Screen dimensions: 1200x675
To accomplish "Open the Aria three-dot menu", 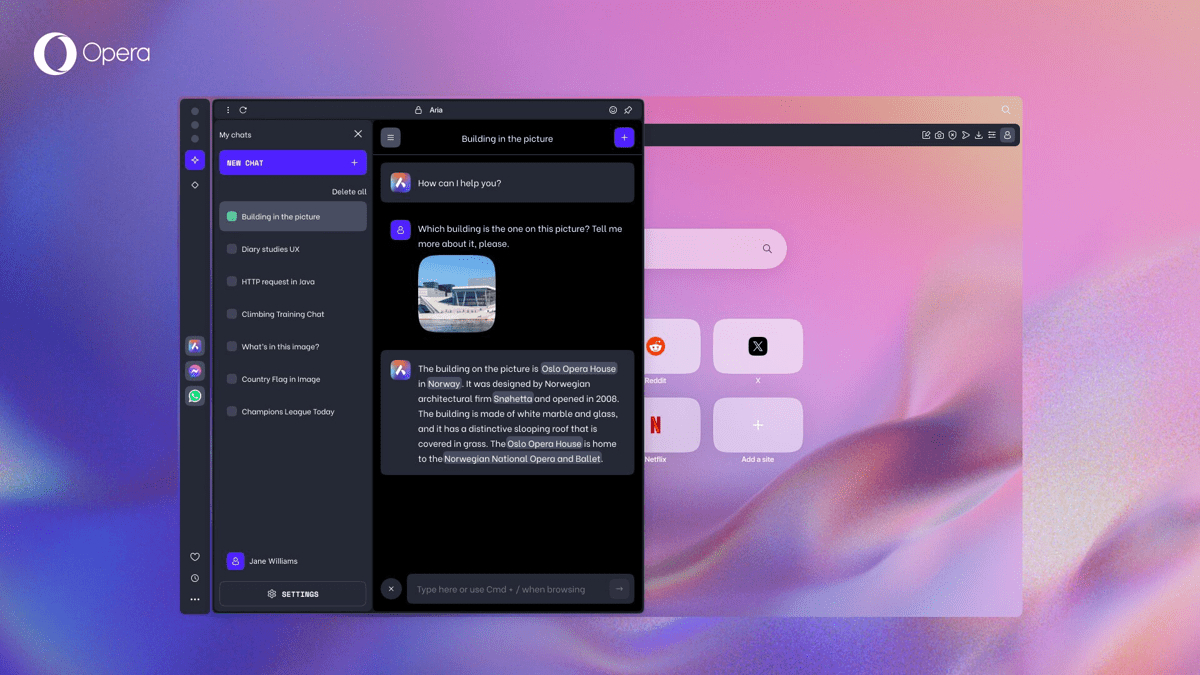I will (x=228, y=110).
